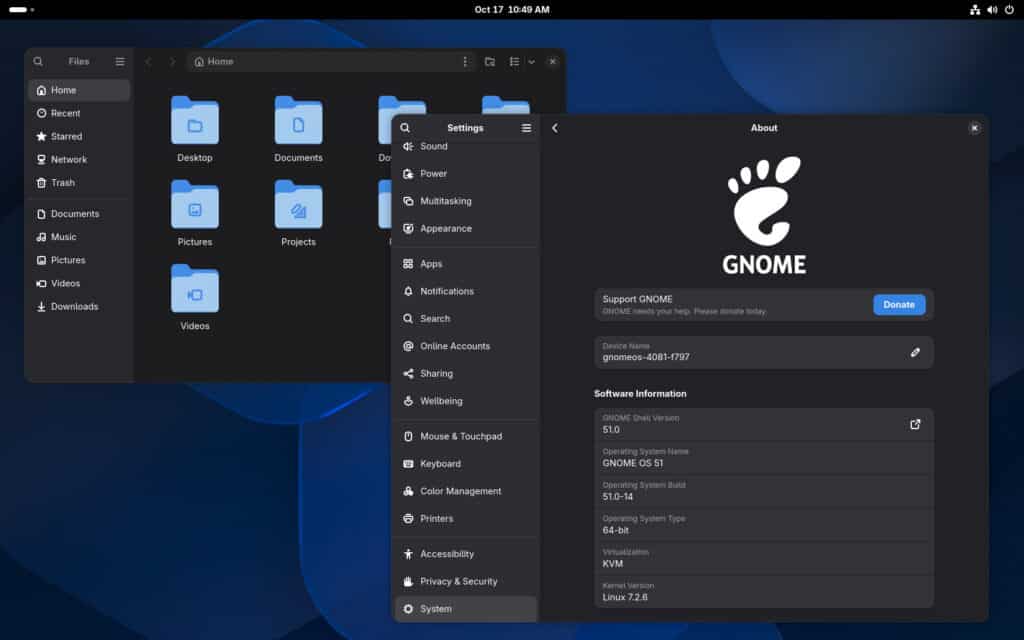
Task: Open the clock and calendar menu
Action: coord(512,10)
